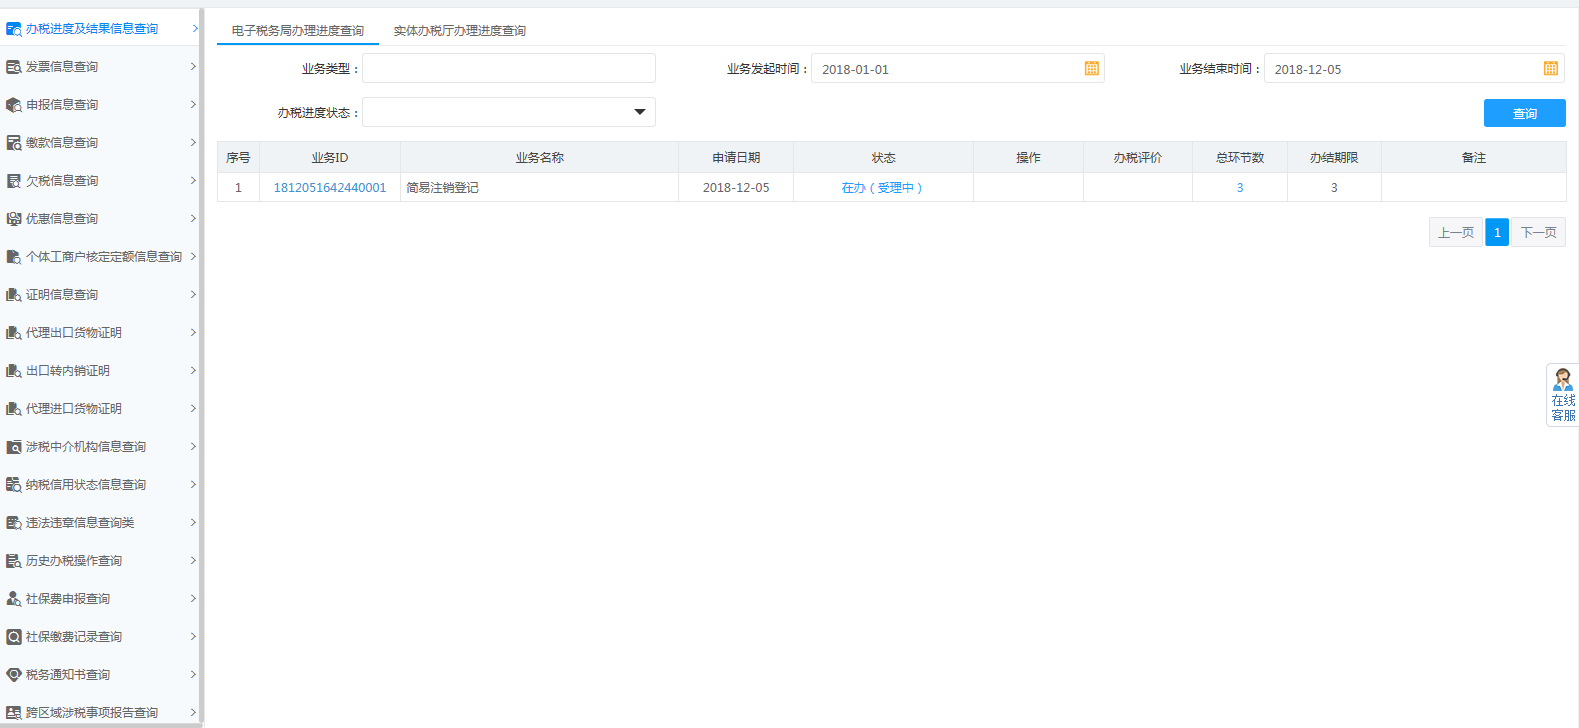Expand 发票信息查询 chevron arrow
The image size is (1579, 728).
coord(193,66)
